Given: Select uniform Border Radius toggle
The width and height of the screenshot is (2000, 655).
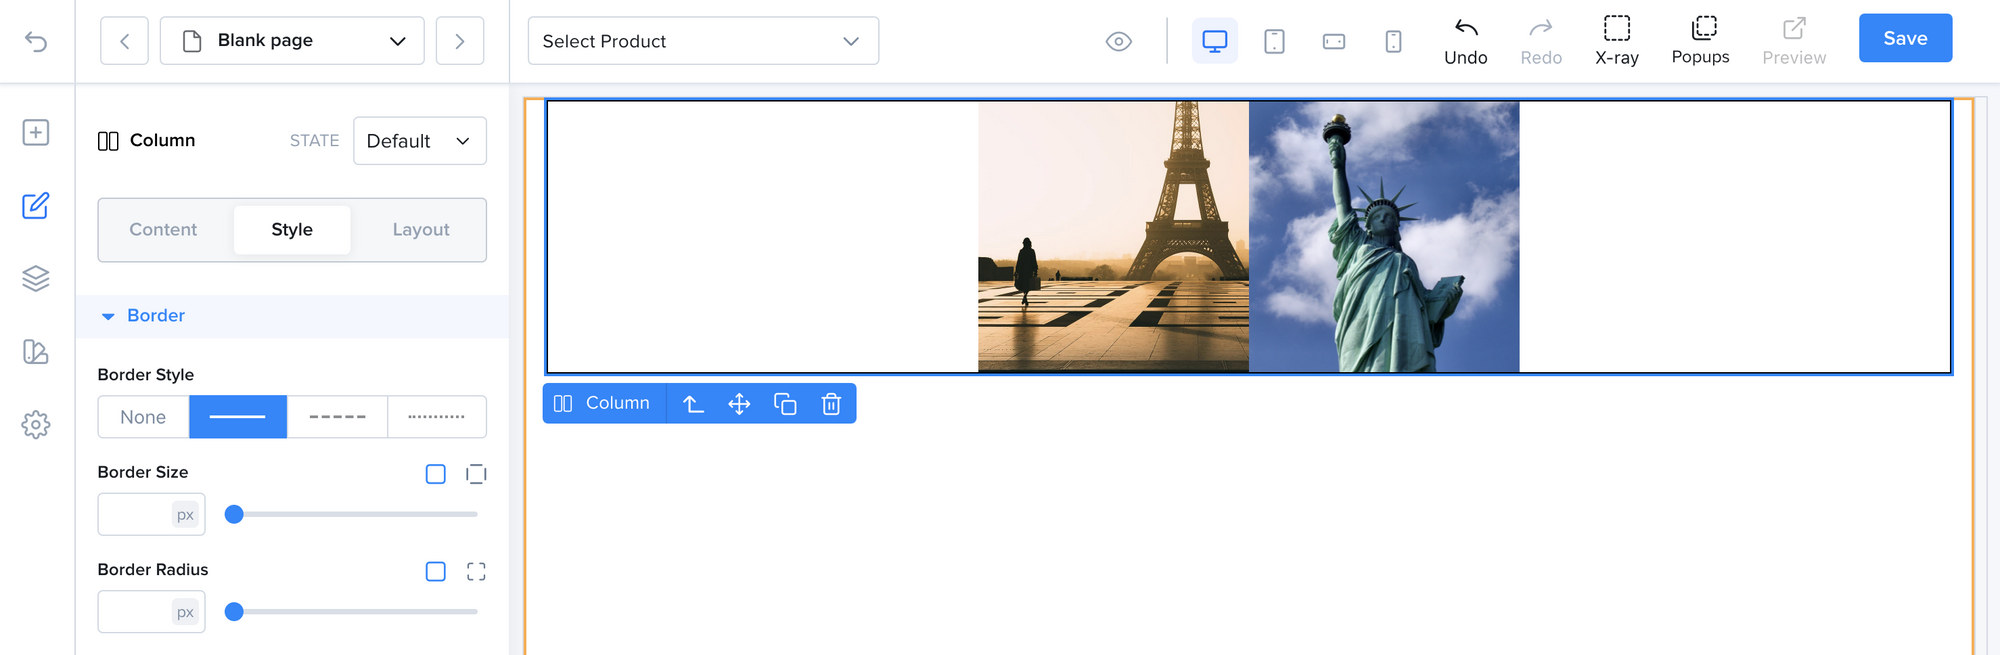Looking at the screenshot, I should (x=436, y=571).
